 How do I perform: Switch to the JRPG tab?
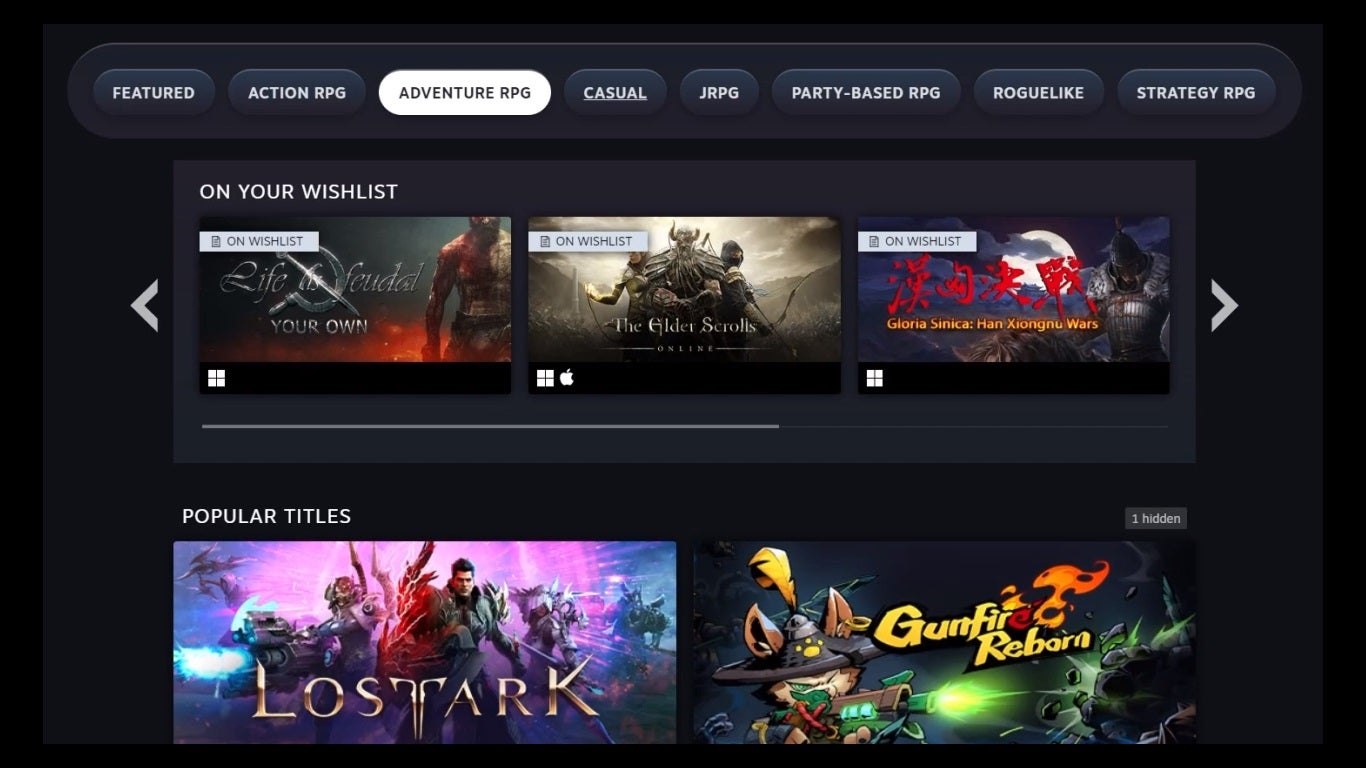pos(719,93)
